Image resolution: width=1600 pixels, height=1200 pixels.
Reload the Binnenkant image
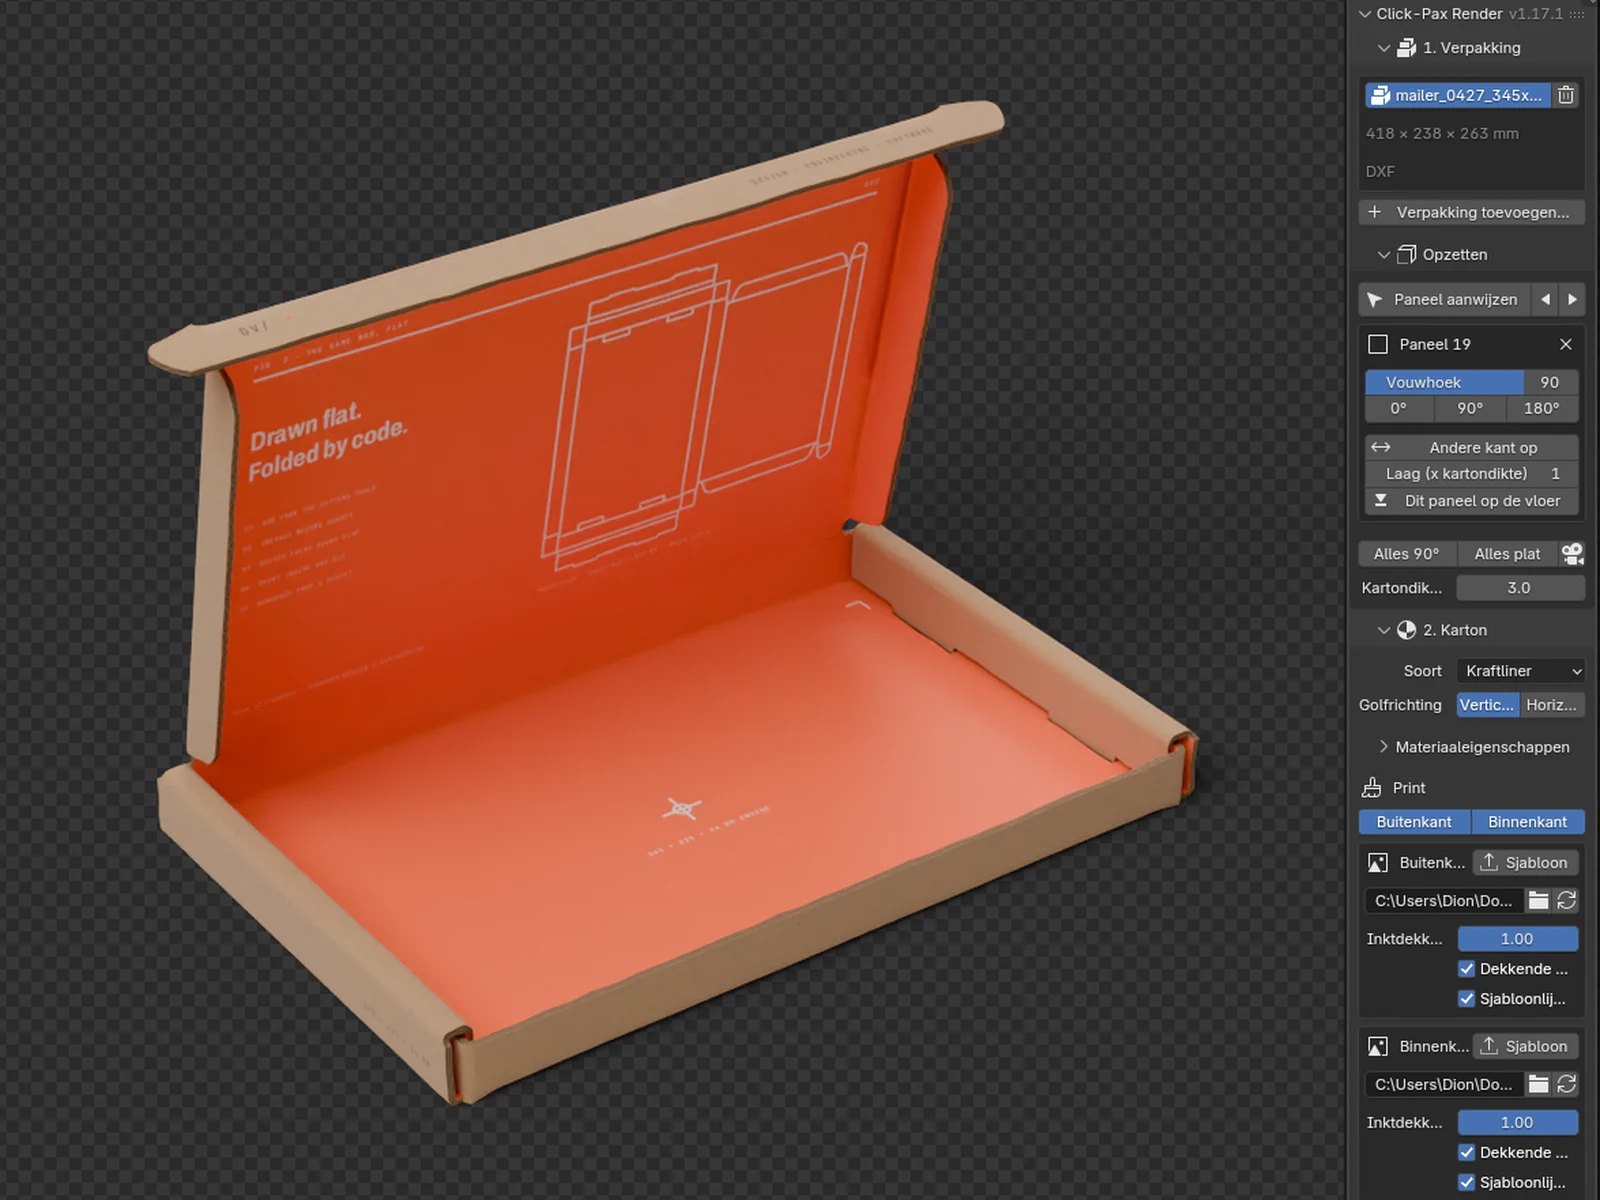(x=1566, y=1085)
